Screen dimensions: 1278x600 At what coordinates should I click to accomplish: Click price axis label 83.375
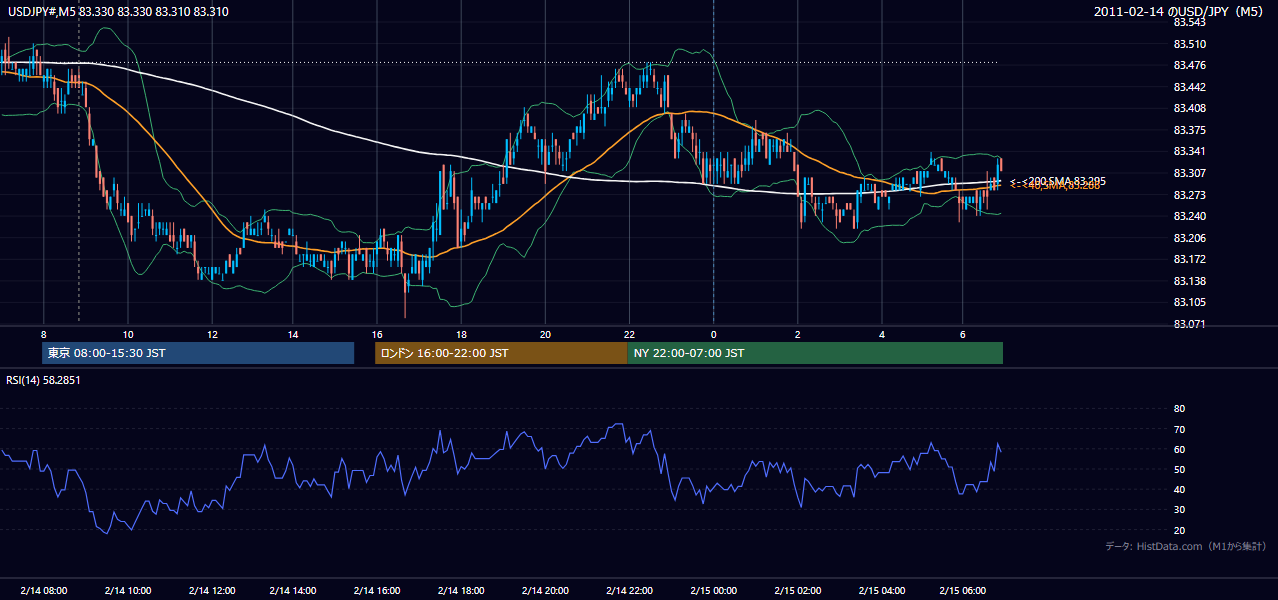(x=1189, y=130)
